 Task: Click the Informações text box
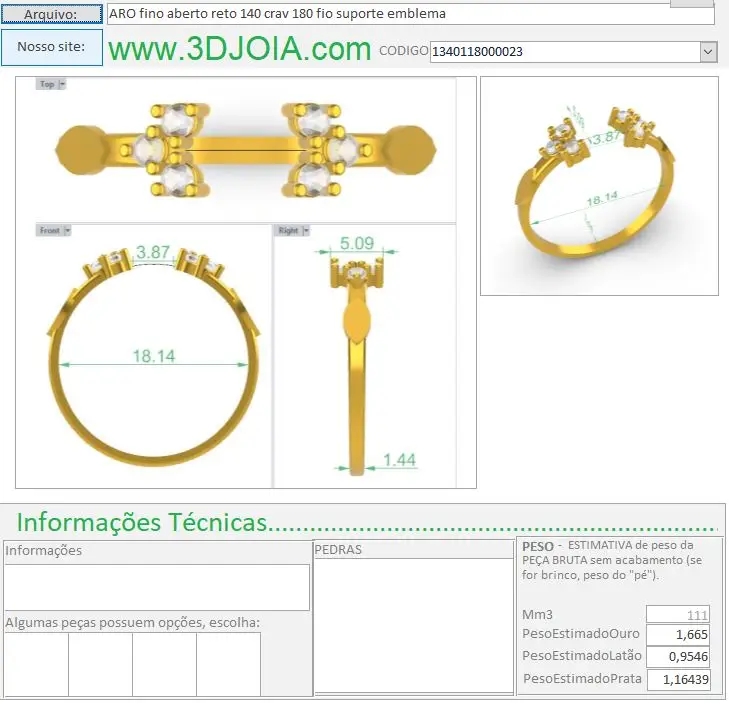(x=157, y=587)
